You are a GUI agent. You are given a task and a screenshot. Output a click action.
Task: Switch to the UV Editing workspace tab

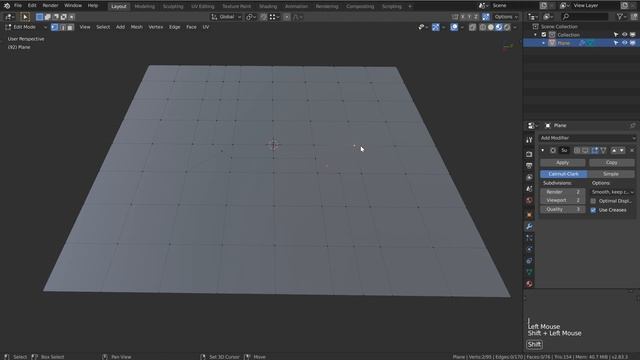[203, 6]
